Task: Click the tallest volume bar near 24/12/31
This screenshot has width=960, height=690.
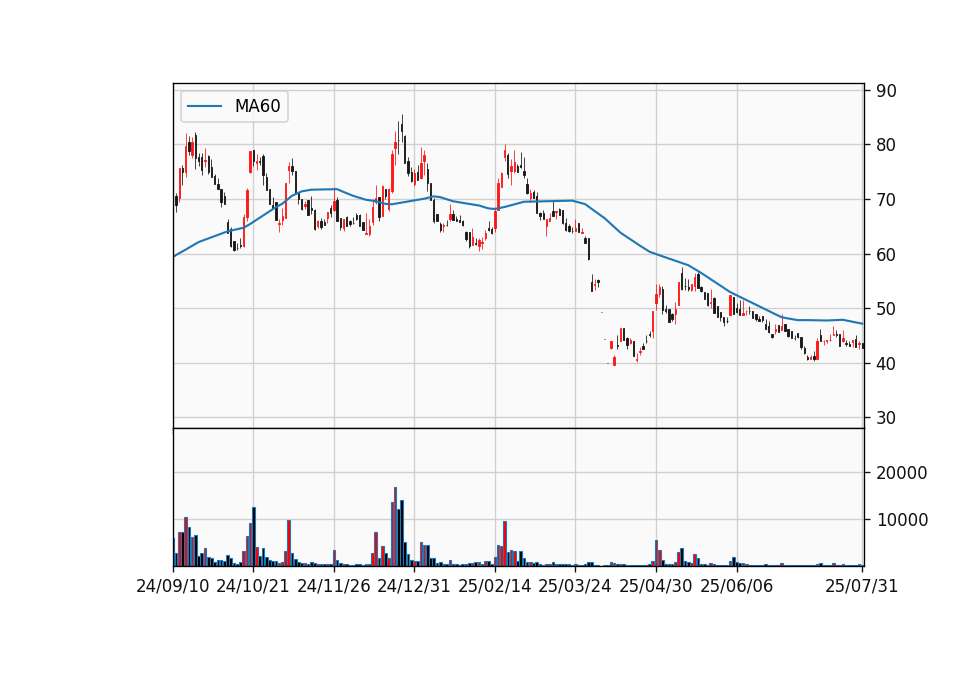Action: point(396,527)
